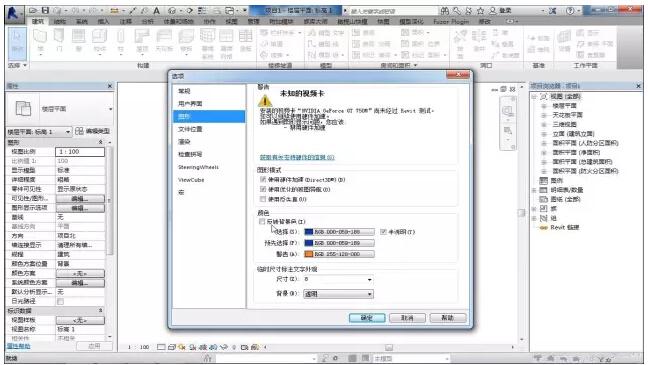The width and height of the screenshot is (648, 365).
Task: Click the yellow warning triangle icon in dialog
Action: (x=265, y=100)
